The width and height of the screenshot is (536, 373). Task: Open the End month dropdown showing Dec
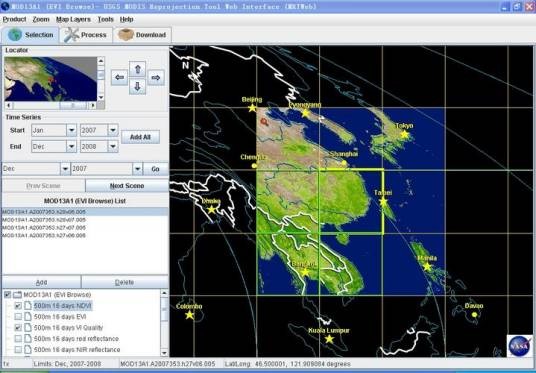tap(71, 147)
